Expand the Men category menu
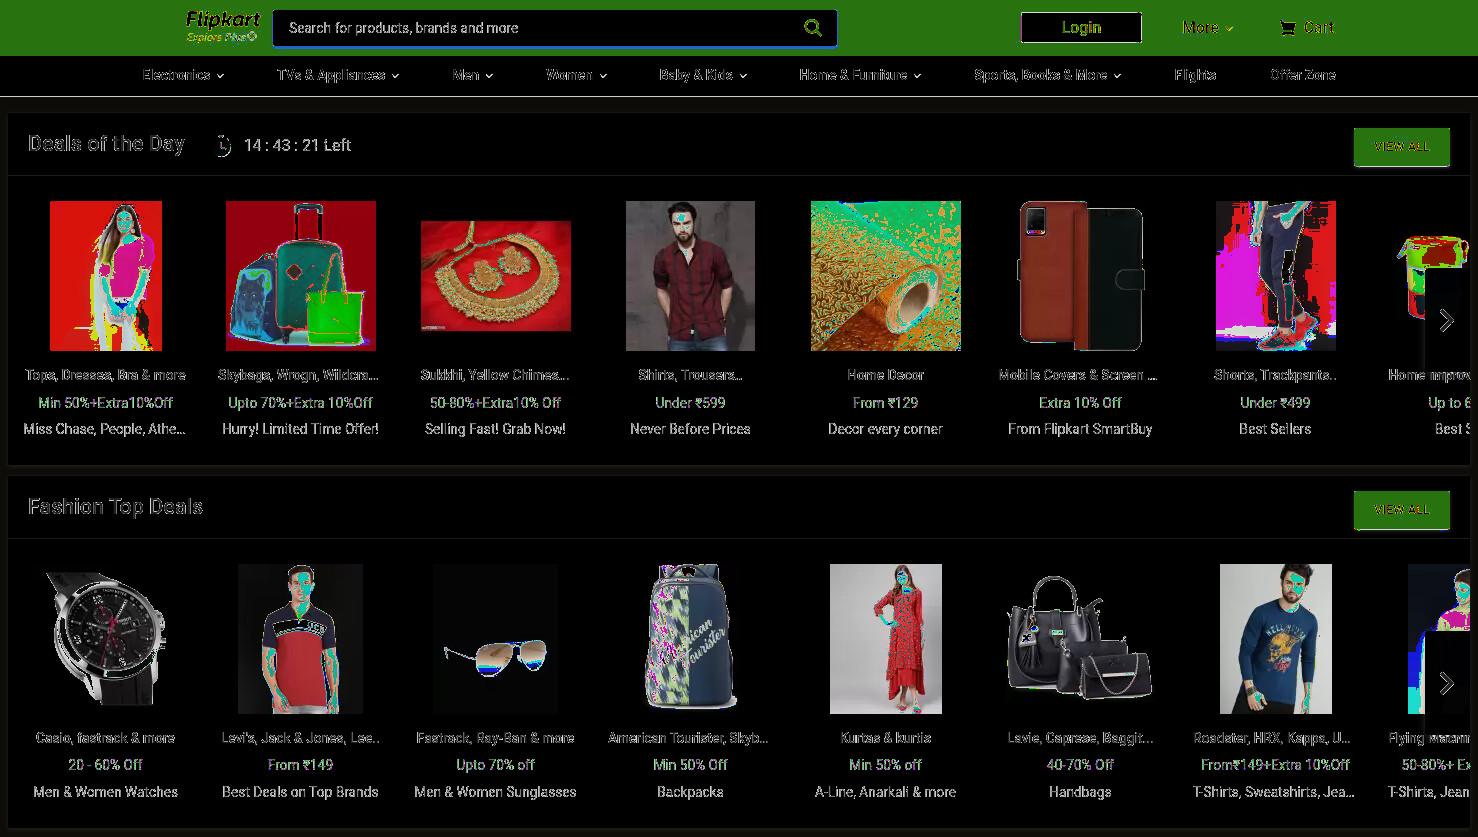The image size is (1478, 837). (x=472, y=75)
